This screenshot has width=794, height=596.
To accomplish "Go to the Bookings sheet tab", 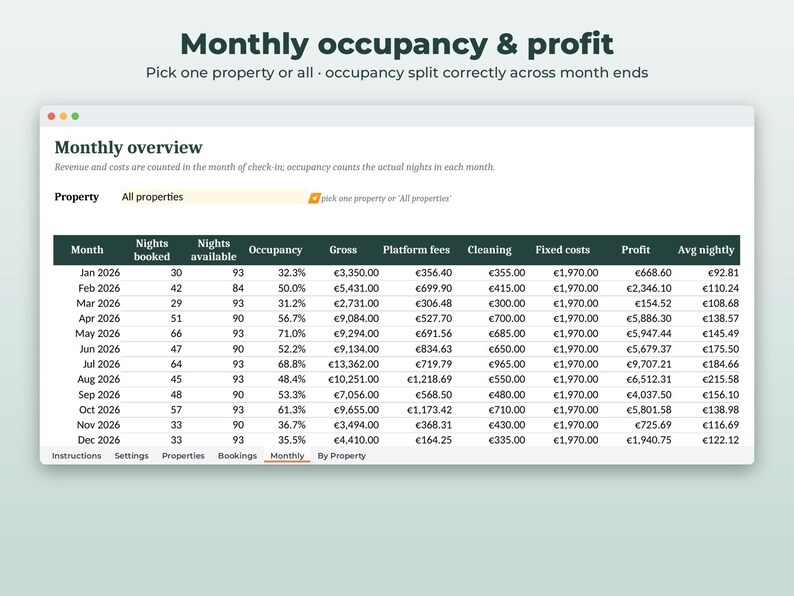I will coord(237,456).
